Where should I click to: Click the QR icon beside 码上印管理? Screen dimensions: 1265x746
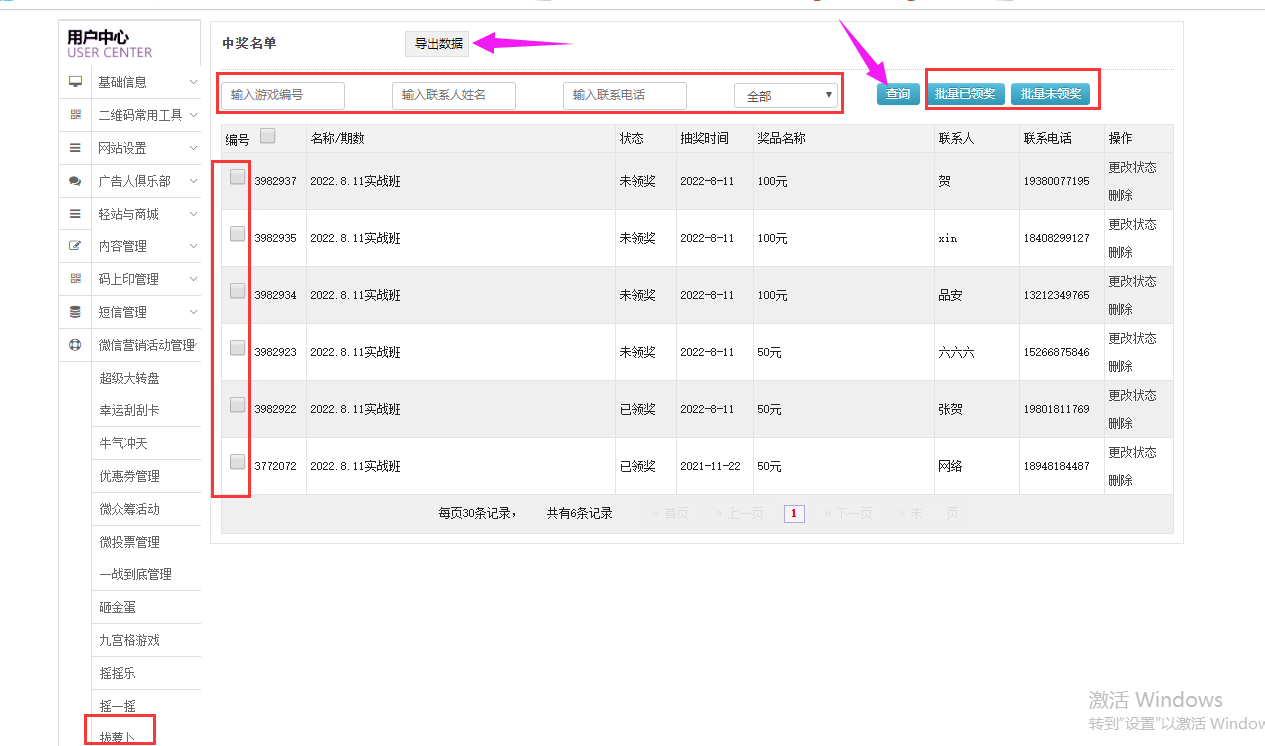(75, 279)
